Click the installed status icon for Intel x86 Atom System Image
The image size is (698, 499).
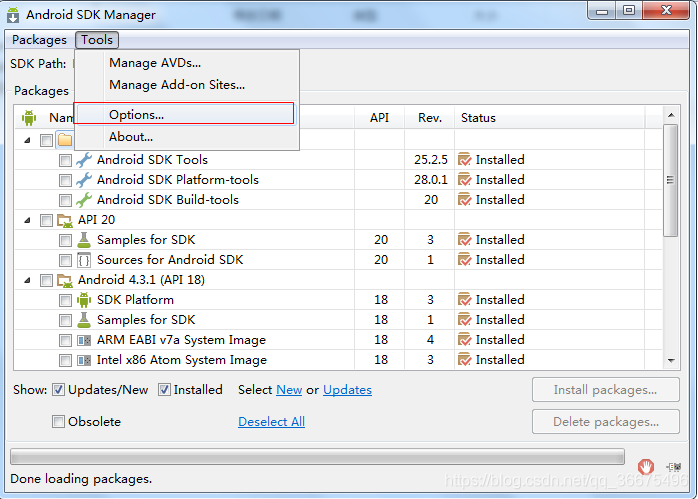click(464, 360)
